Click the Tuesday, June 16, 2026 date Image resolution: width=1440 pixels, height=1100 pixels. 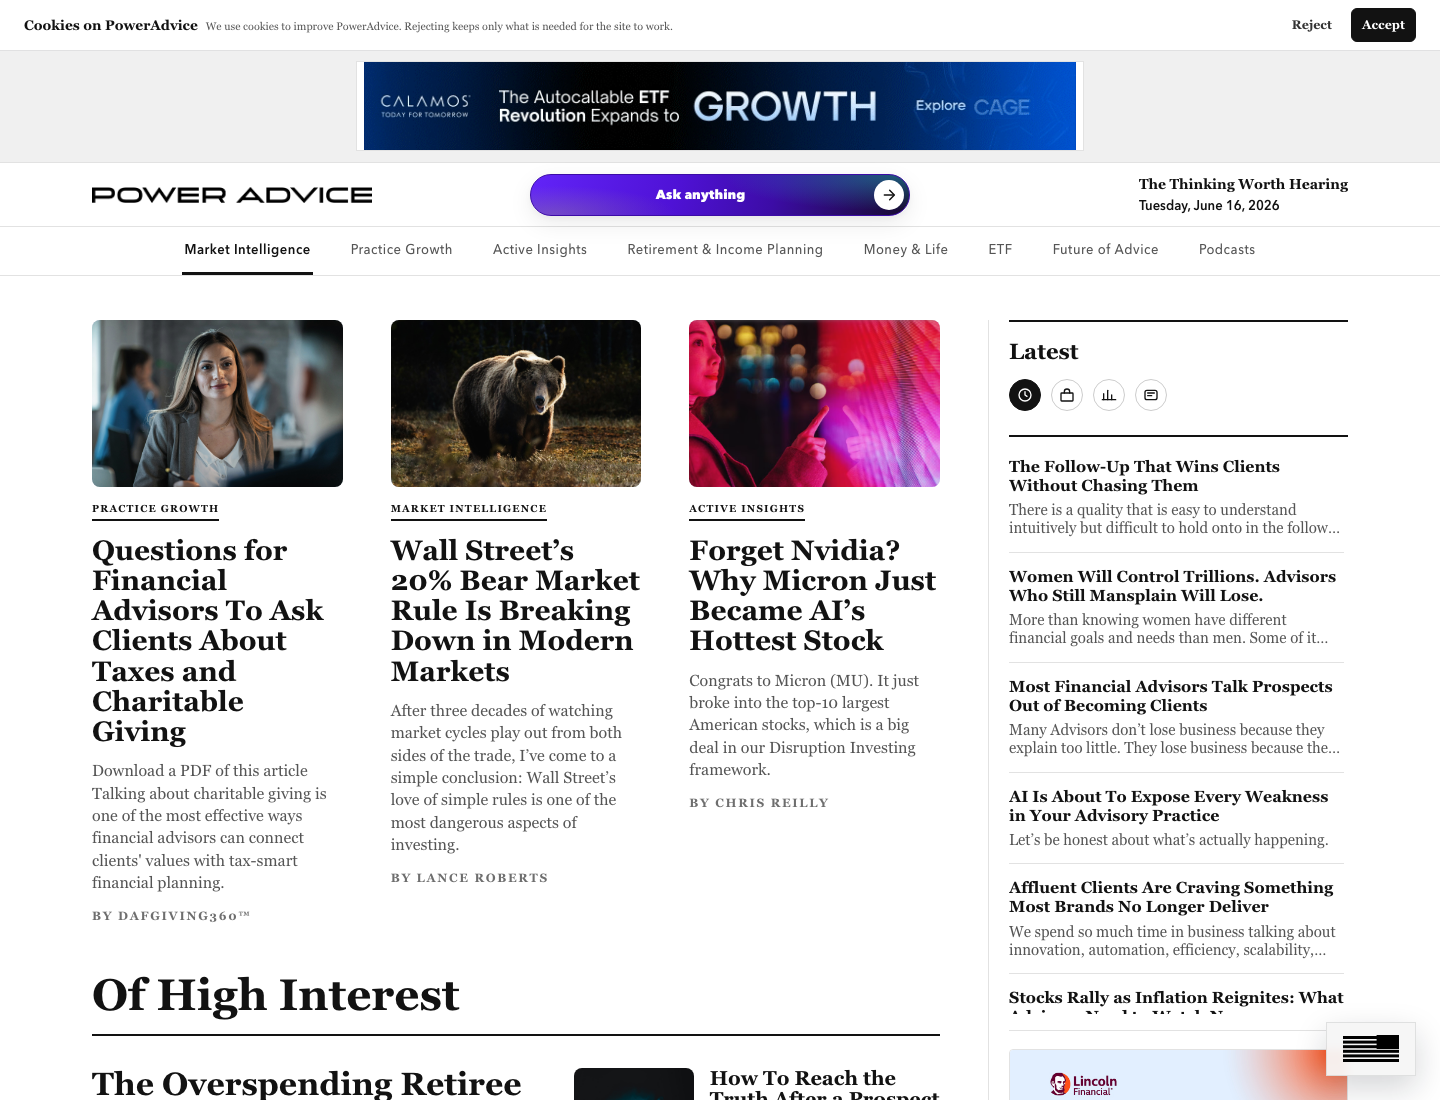1209,205
